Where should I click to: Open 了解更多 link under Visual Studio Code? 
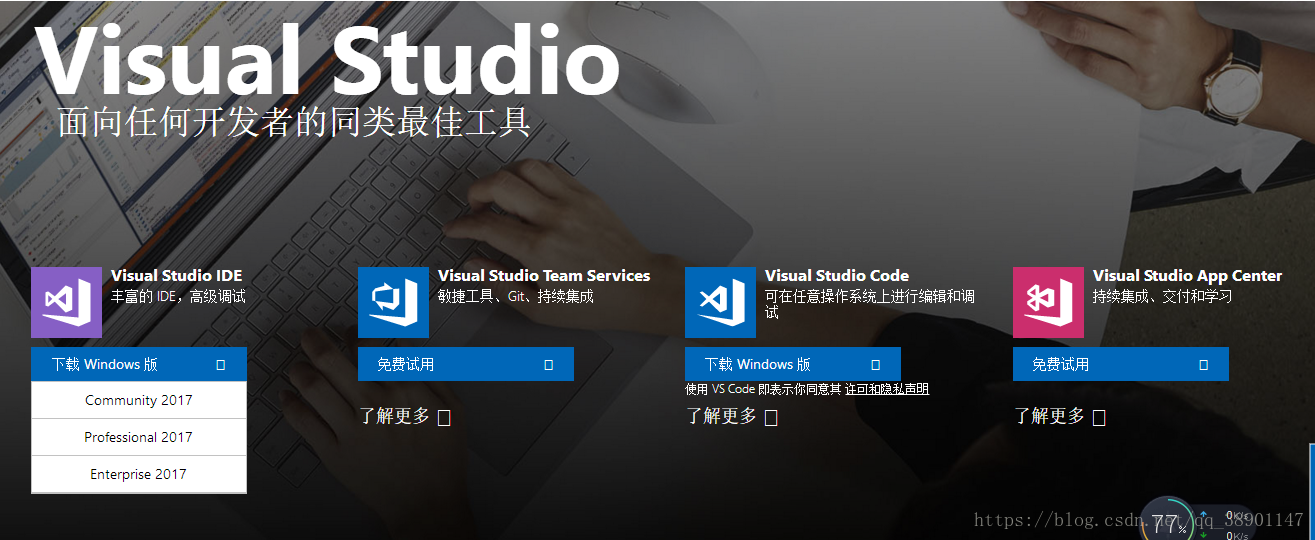pyautogui.click(x=732, y=416)
